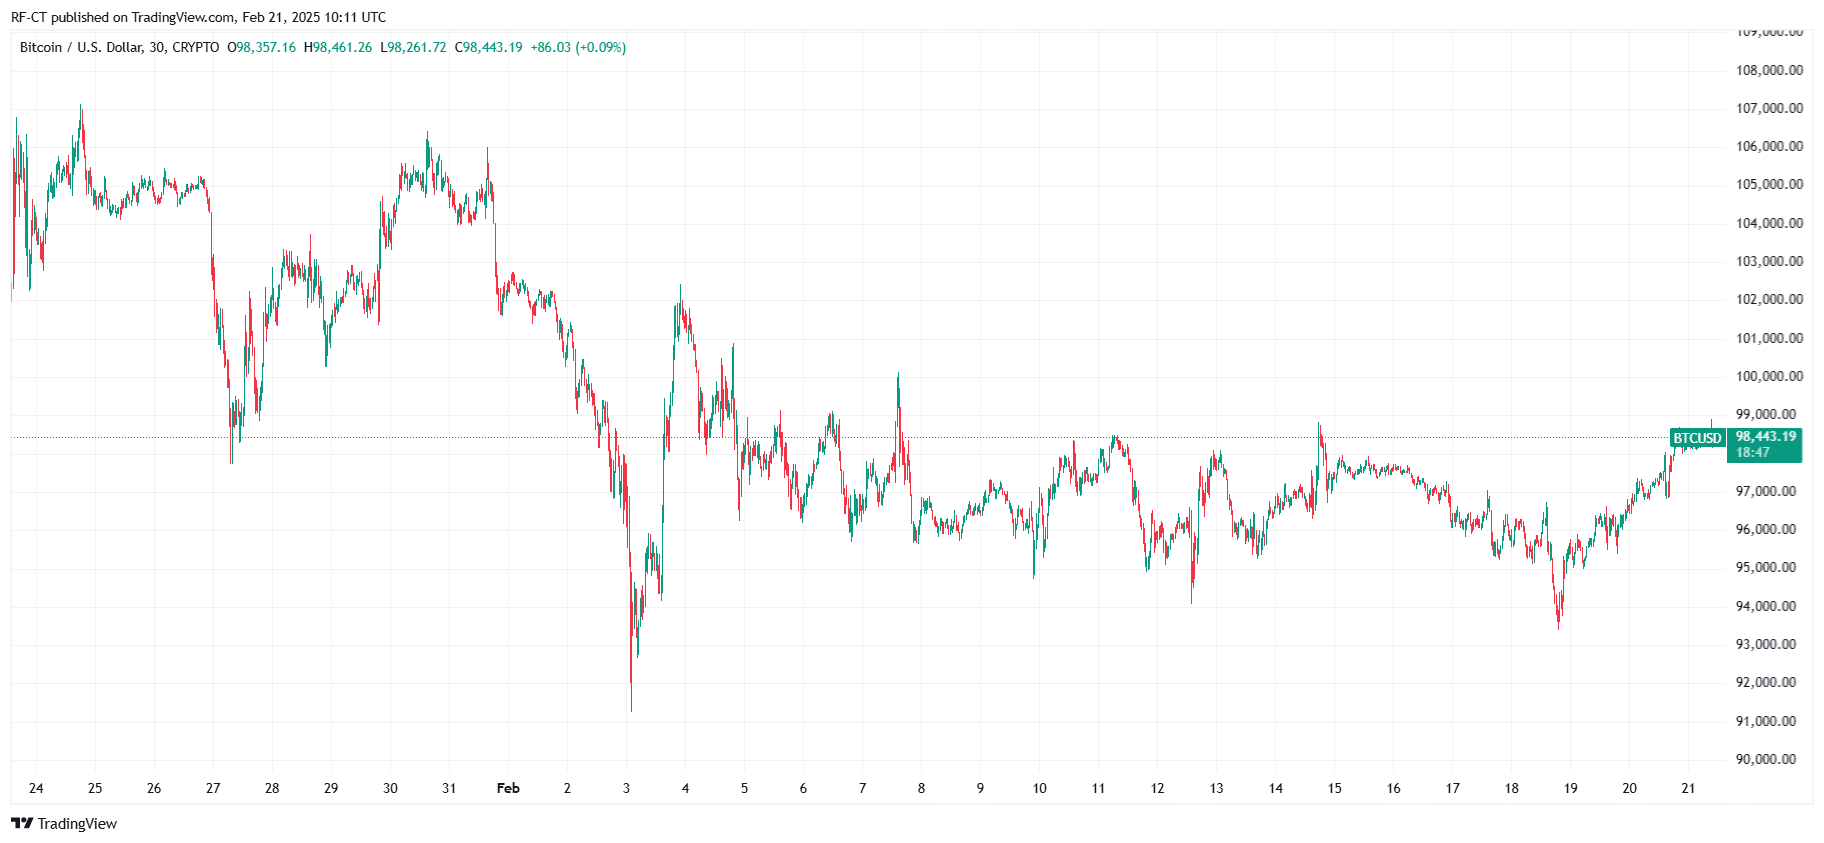This screenshot has height=843, width=1824.
Task: Click date 3 on time axis
Action: 626,788
